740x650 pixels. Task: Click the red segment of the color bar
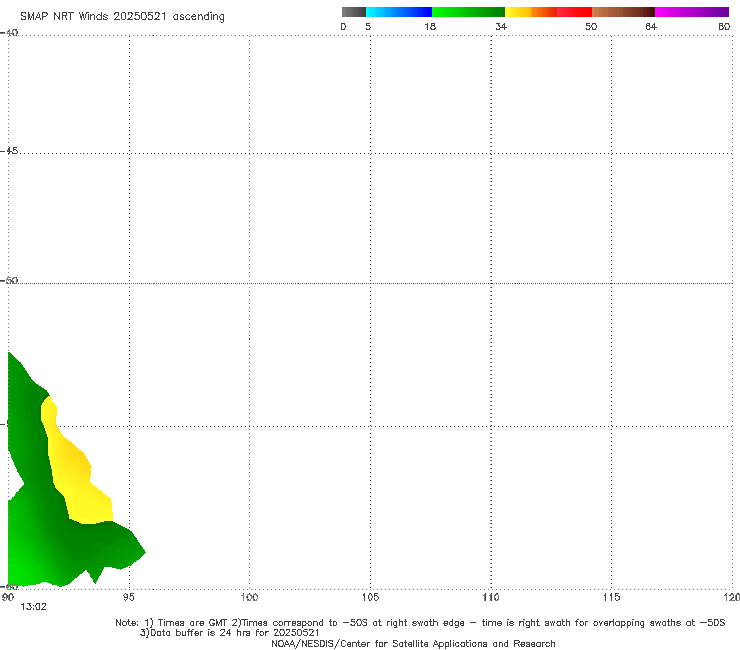[x=574, y=12]
